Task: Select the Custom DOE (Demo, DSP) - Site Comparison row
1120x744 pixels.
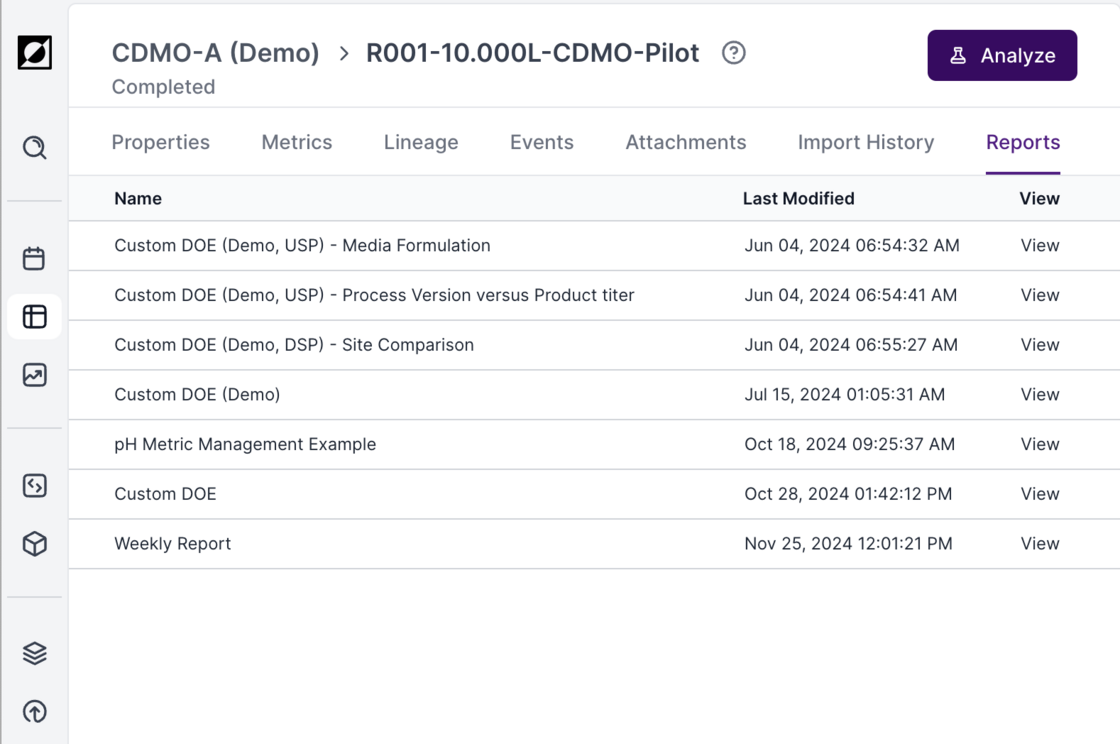Action: [x=294, y=345]
